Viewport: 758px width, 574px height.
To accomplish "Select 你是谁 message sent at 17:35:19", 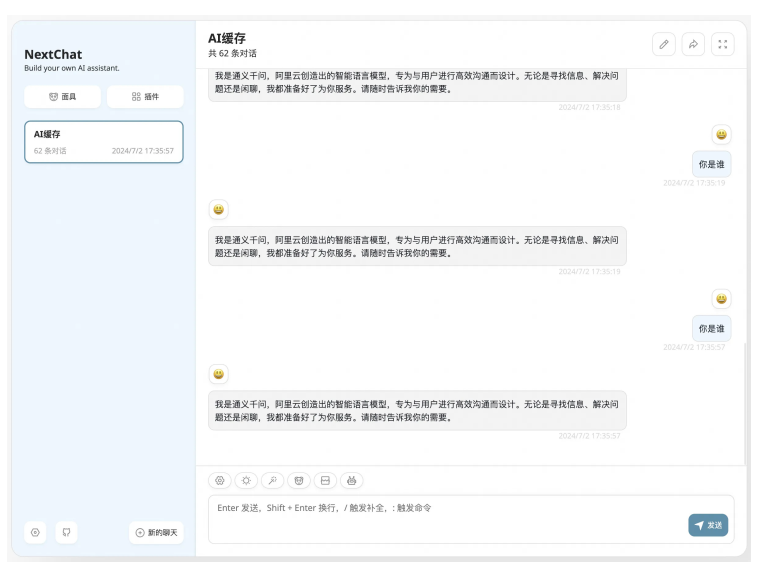I will 712,164.
